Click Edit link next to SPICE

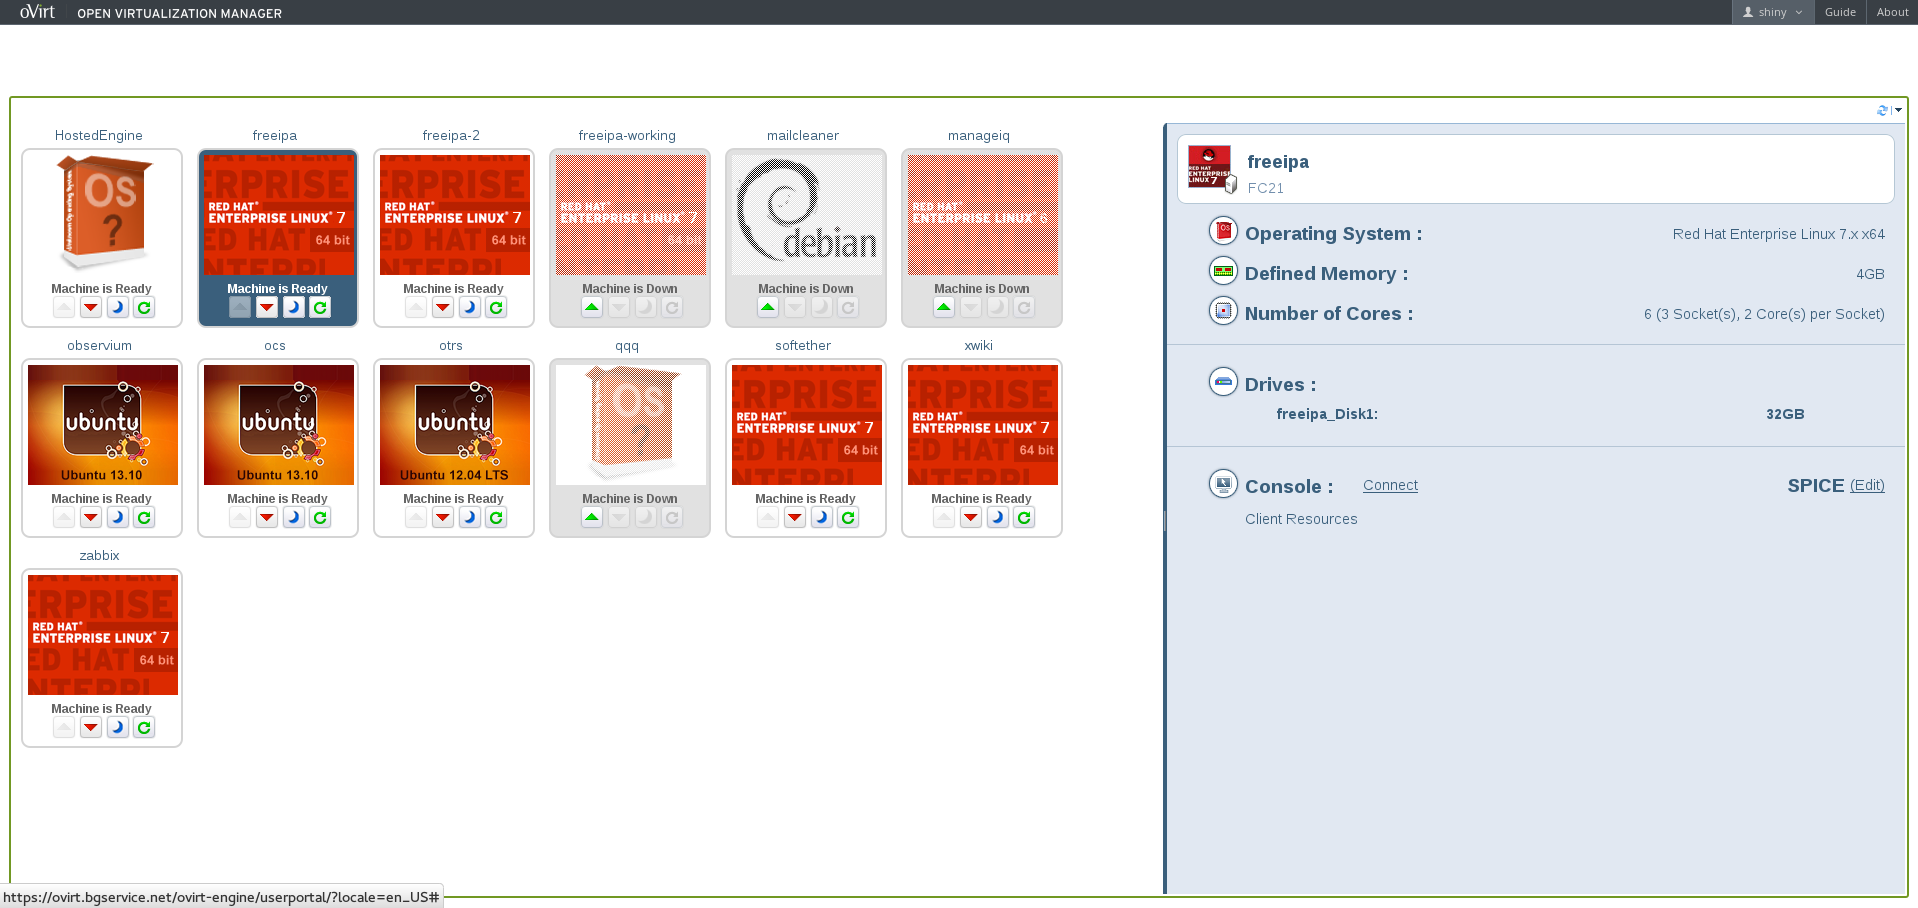1867,485
